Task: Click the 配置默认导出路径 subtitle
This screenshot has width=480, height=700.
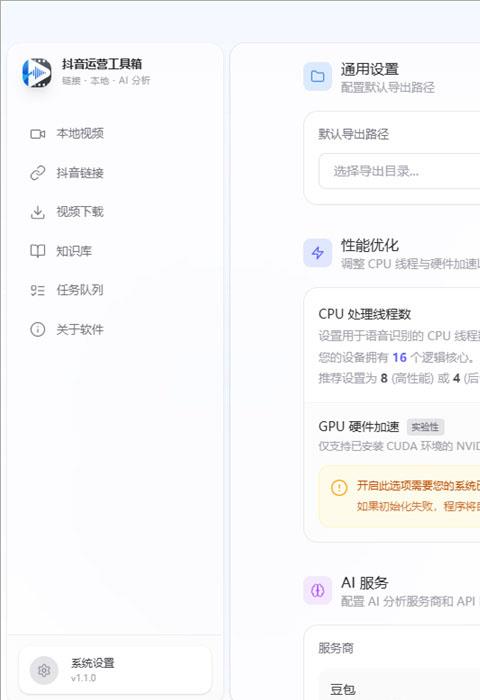Action: pyautogui.click(x=388, y=87)
